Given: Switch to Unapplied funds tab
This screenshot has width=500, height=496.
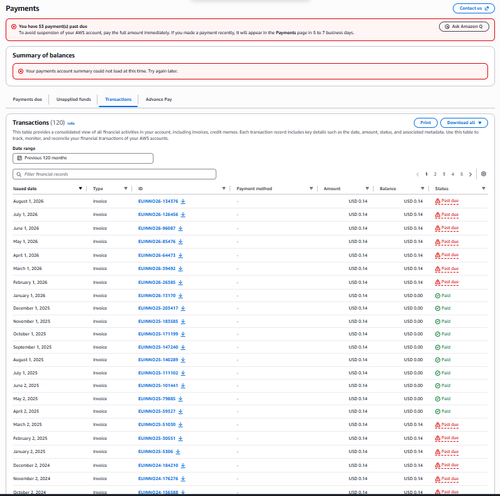Looking at the screenshot, I should (74, 99).
